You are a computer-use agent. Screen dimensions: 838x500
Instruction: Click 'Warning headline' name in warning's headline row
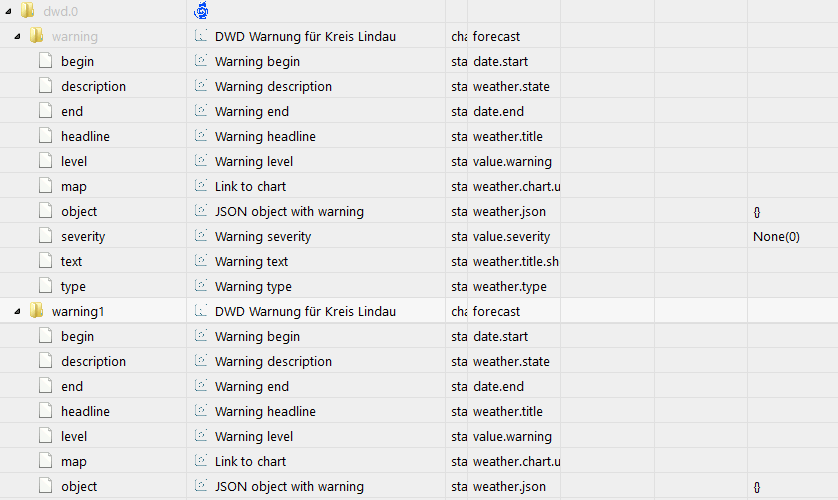tap(265, 137)
